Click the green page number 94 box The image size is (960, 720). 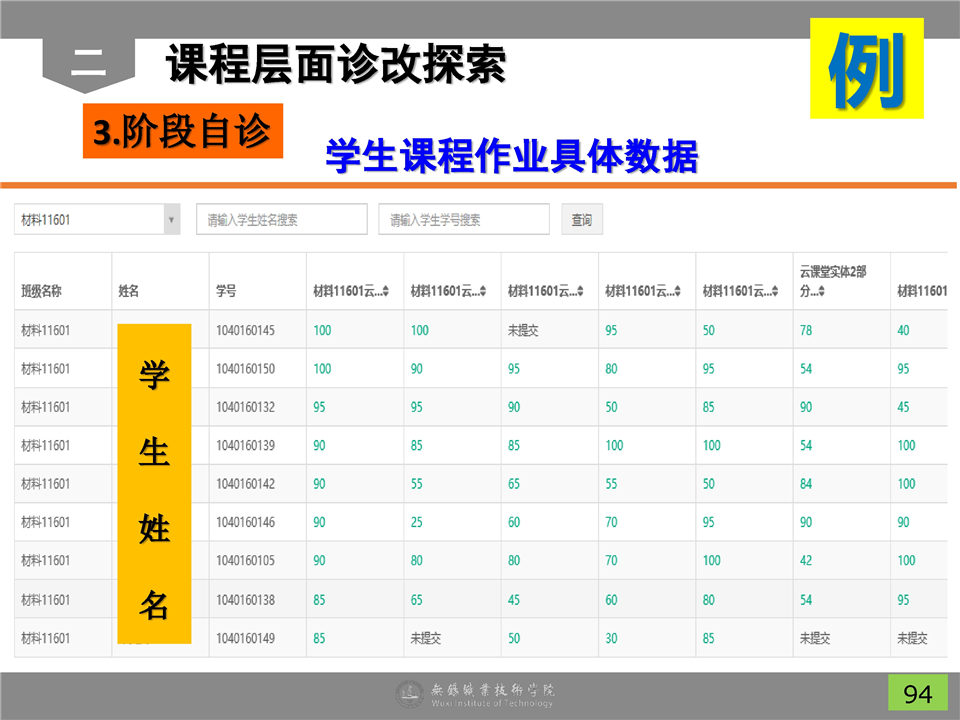917,693
